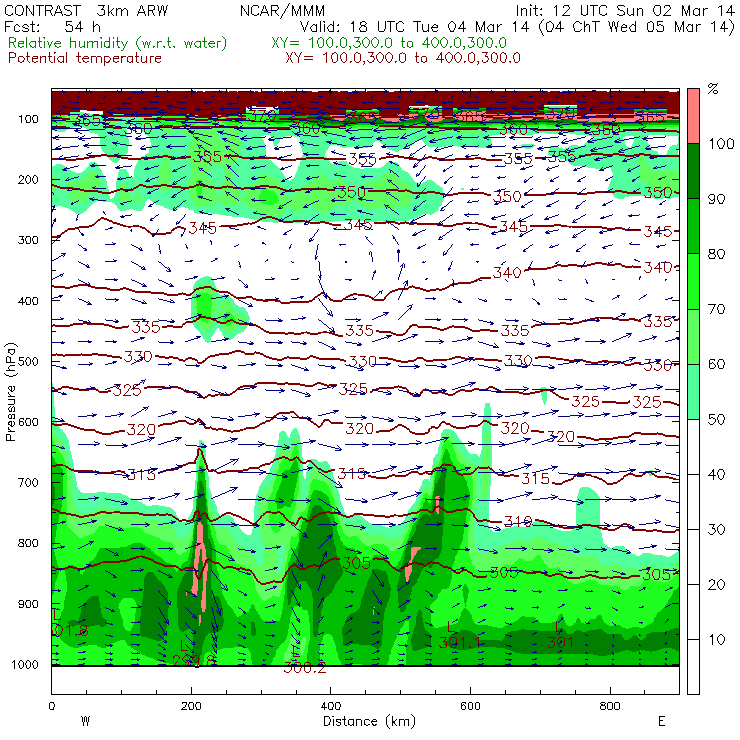Click the 600 hPa pressure tick label

[28, 422]
